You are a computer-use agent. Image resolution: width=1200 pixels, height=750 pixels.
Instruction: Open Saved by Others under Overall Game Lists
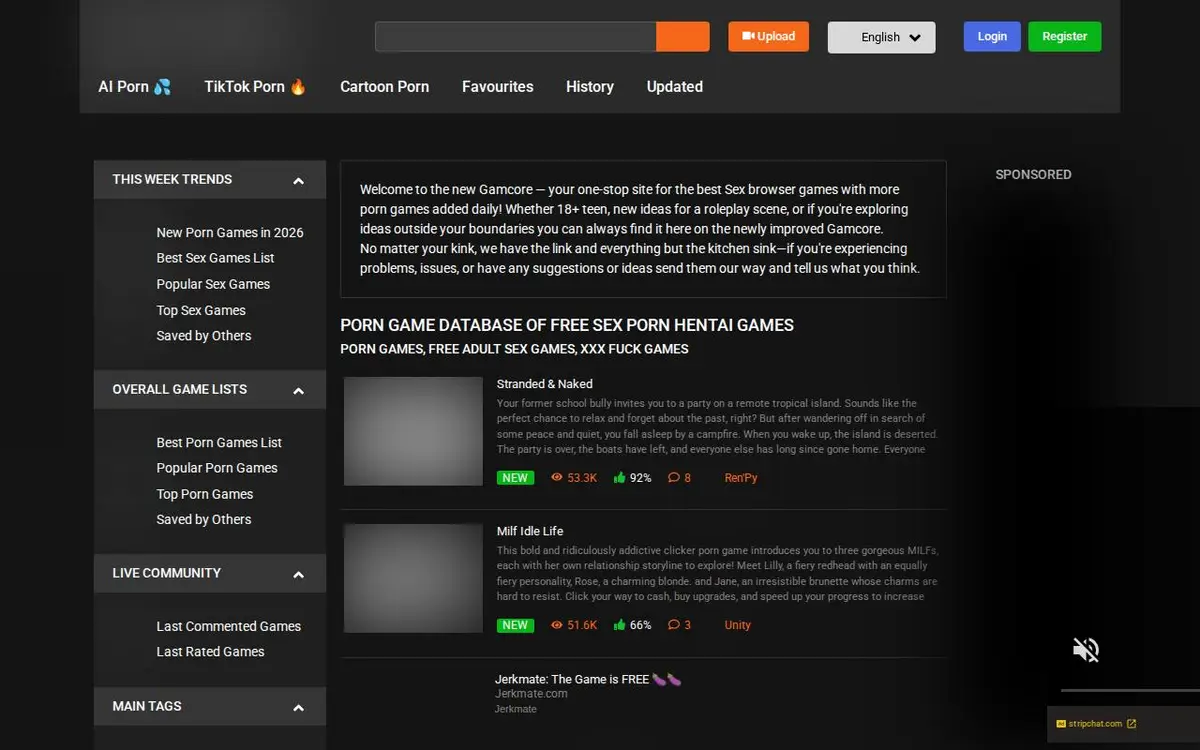click(204, 520)
